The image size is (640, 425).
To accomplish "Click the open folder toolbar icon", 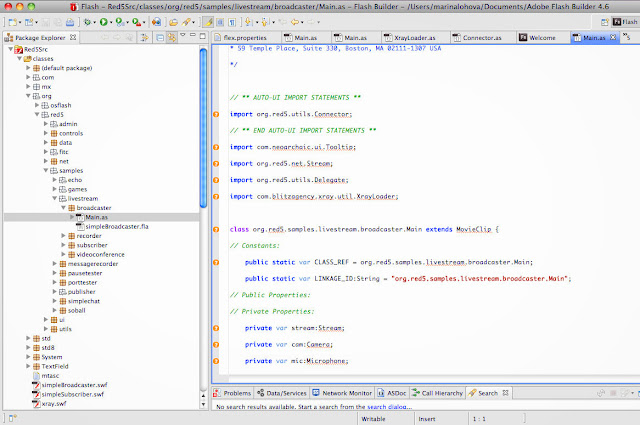I will [x=173, y=22].
